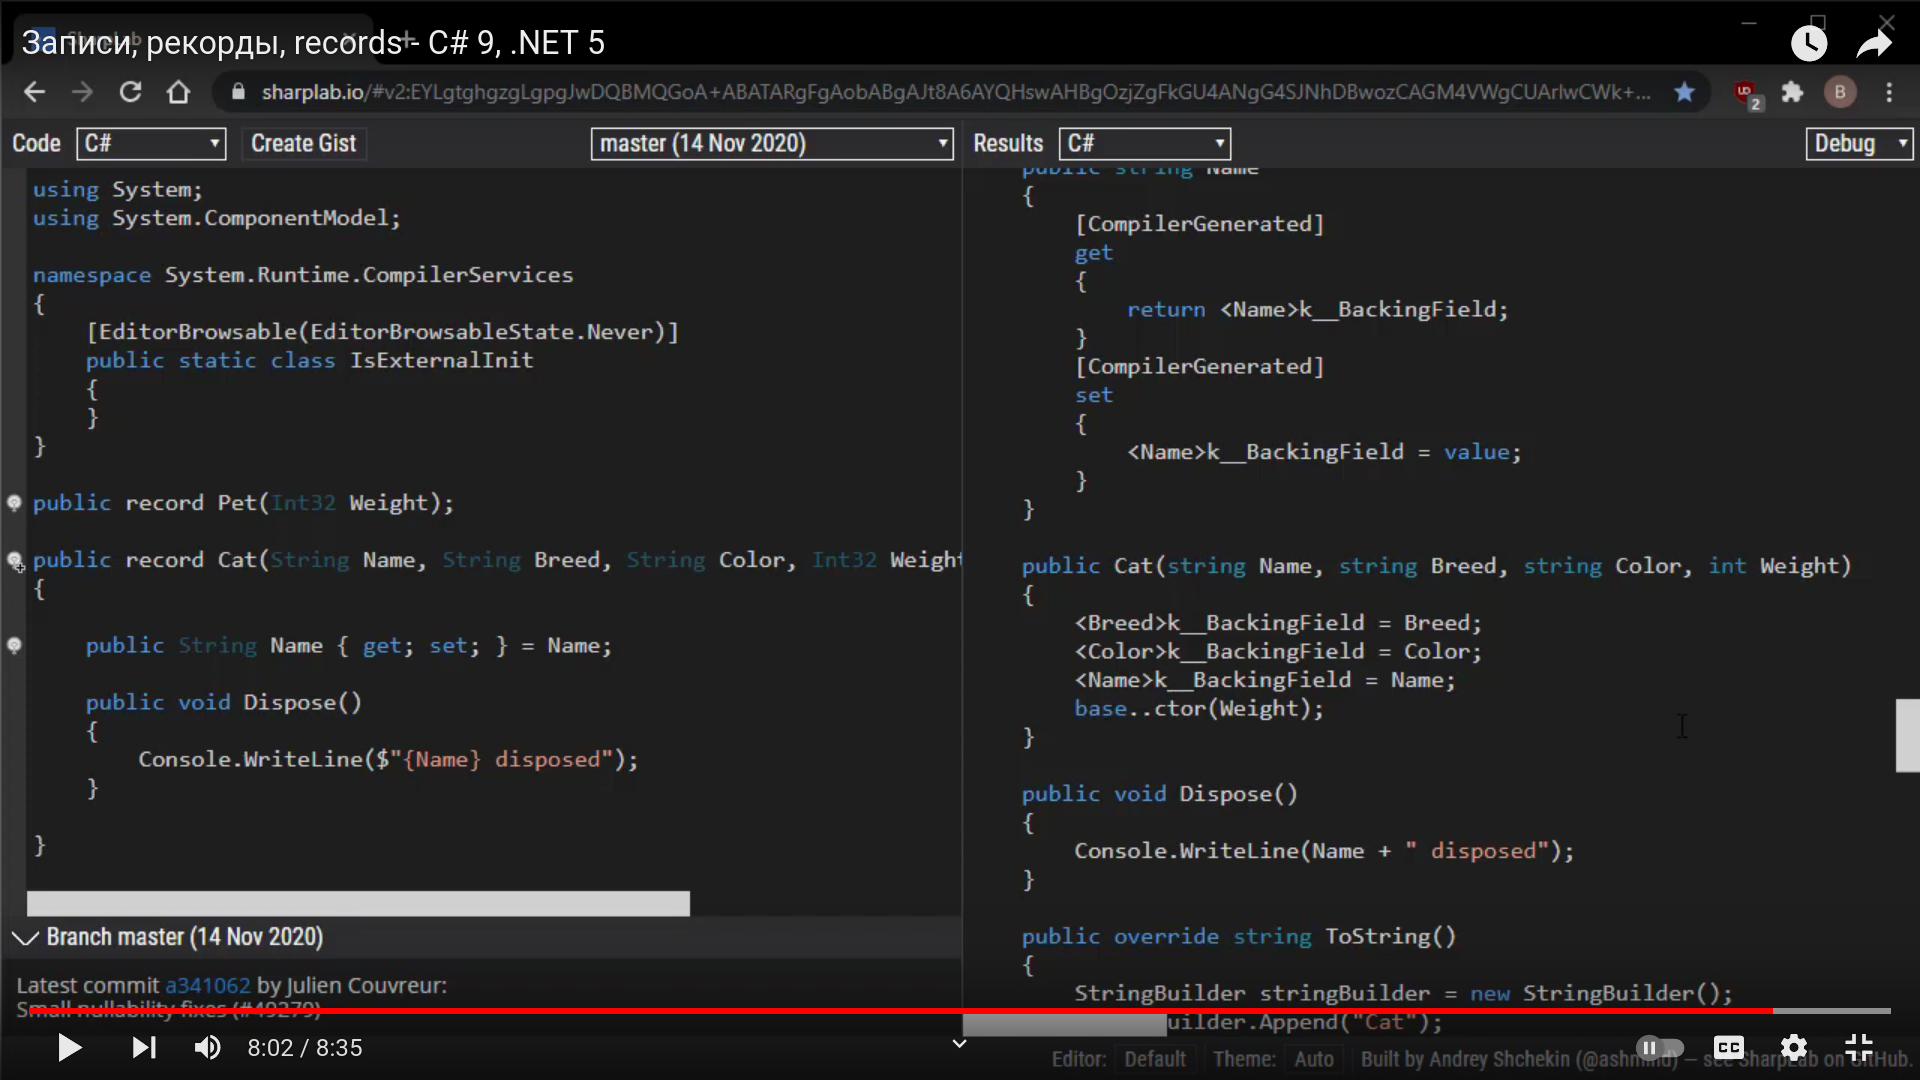Skip to the next video
Viewport: 1920px width, 1080px height.
(144, 1048)
